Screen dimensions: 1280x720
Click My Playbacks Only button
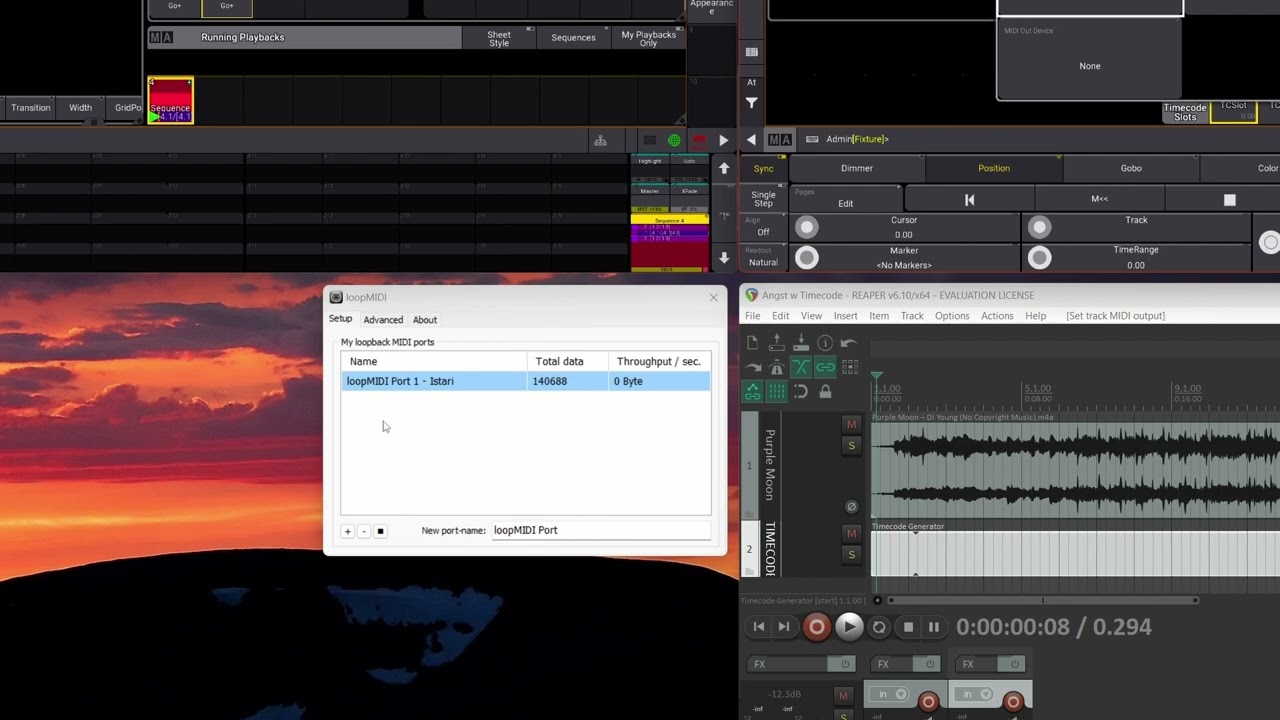[x=648, y=38]
